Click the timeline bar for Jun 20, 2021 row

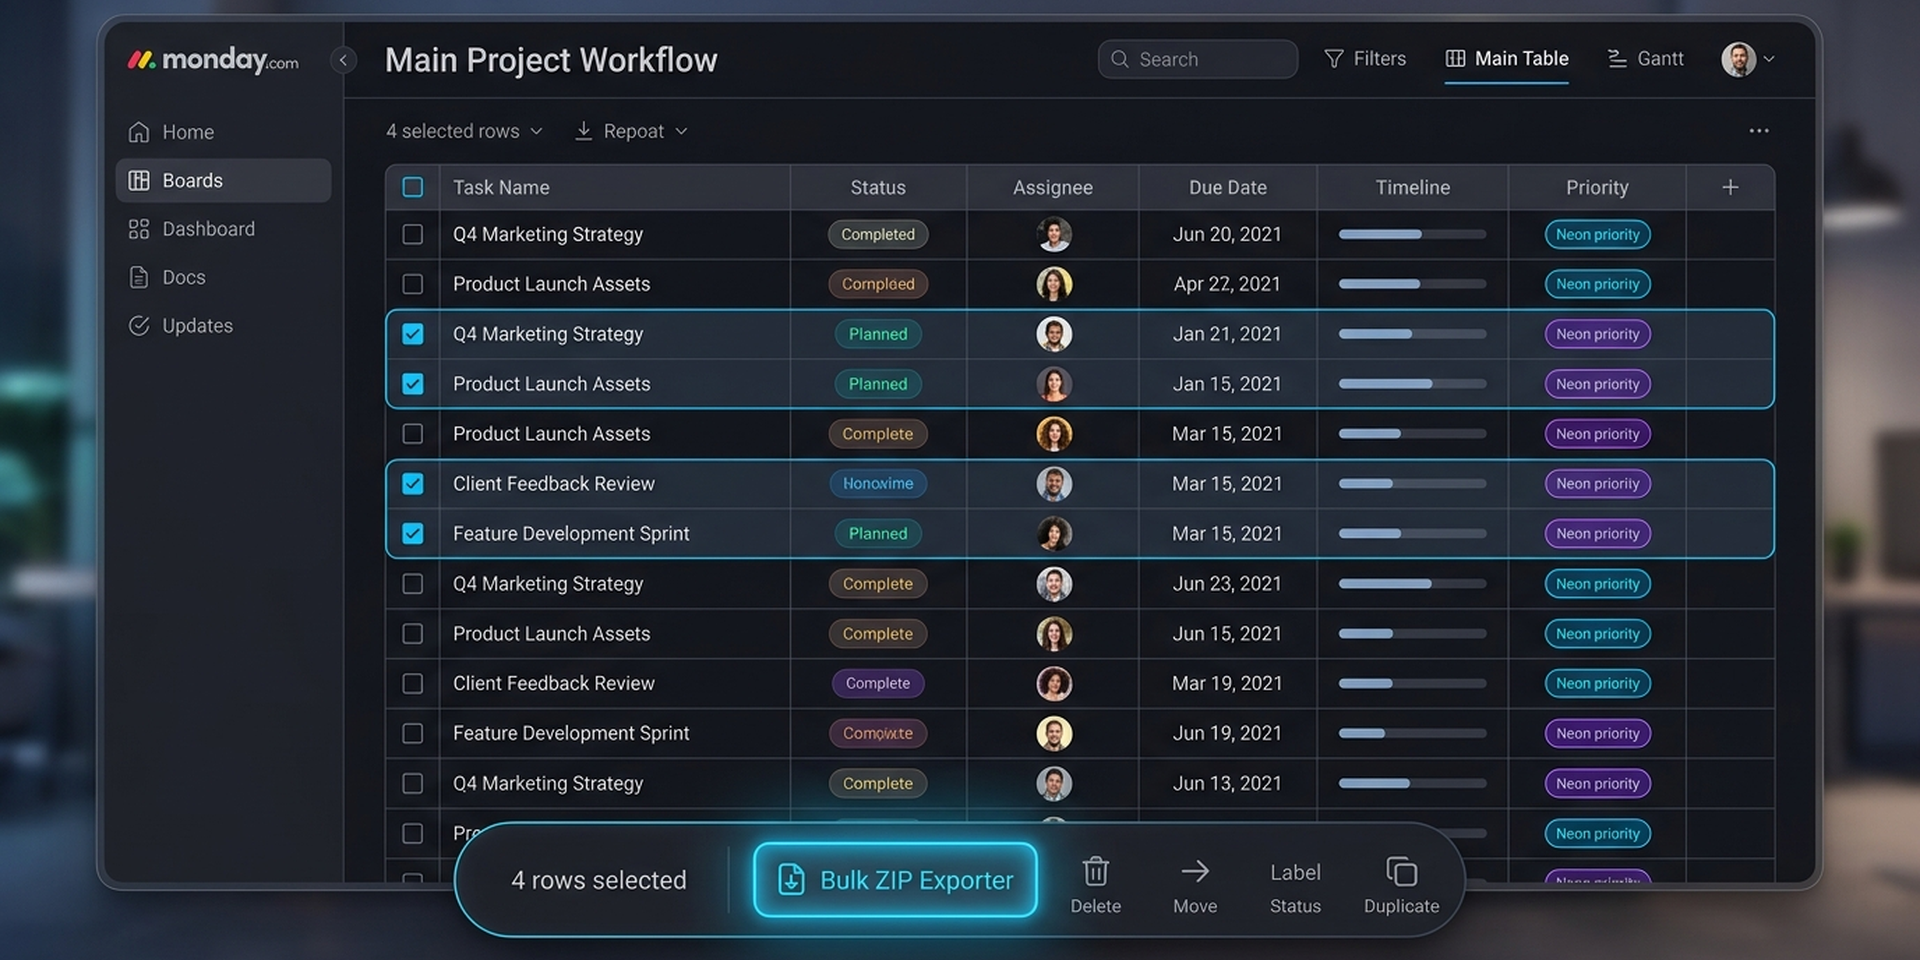coord(1412,234)
